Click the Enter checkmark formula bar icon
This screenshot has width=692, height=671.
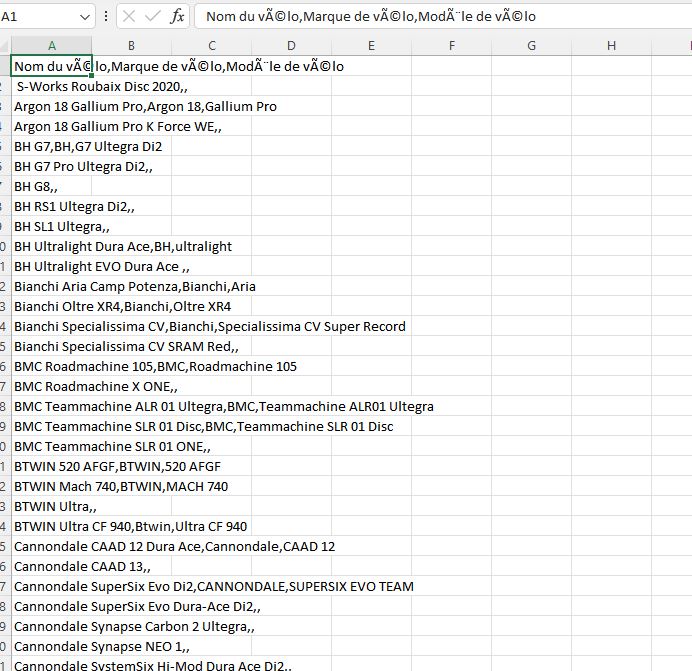(153, 17)
